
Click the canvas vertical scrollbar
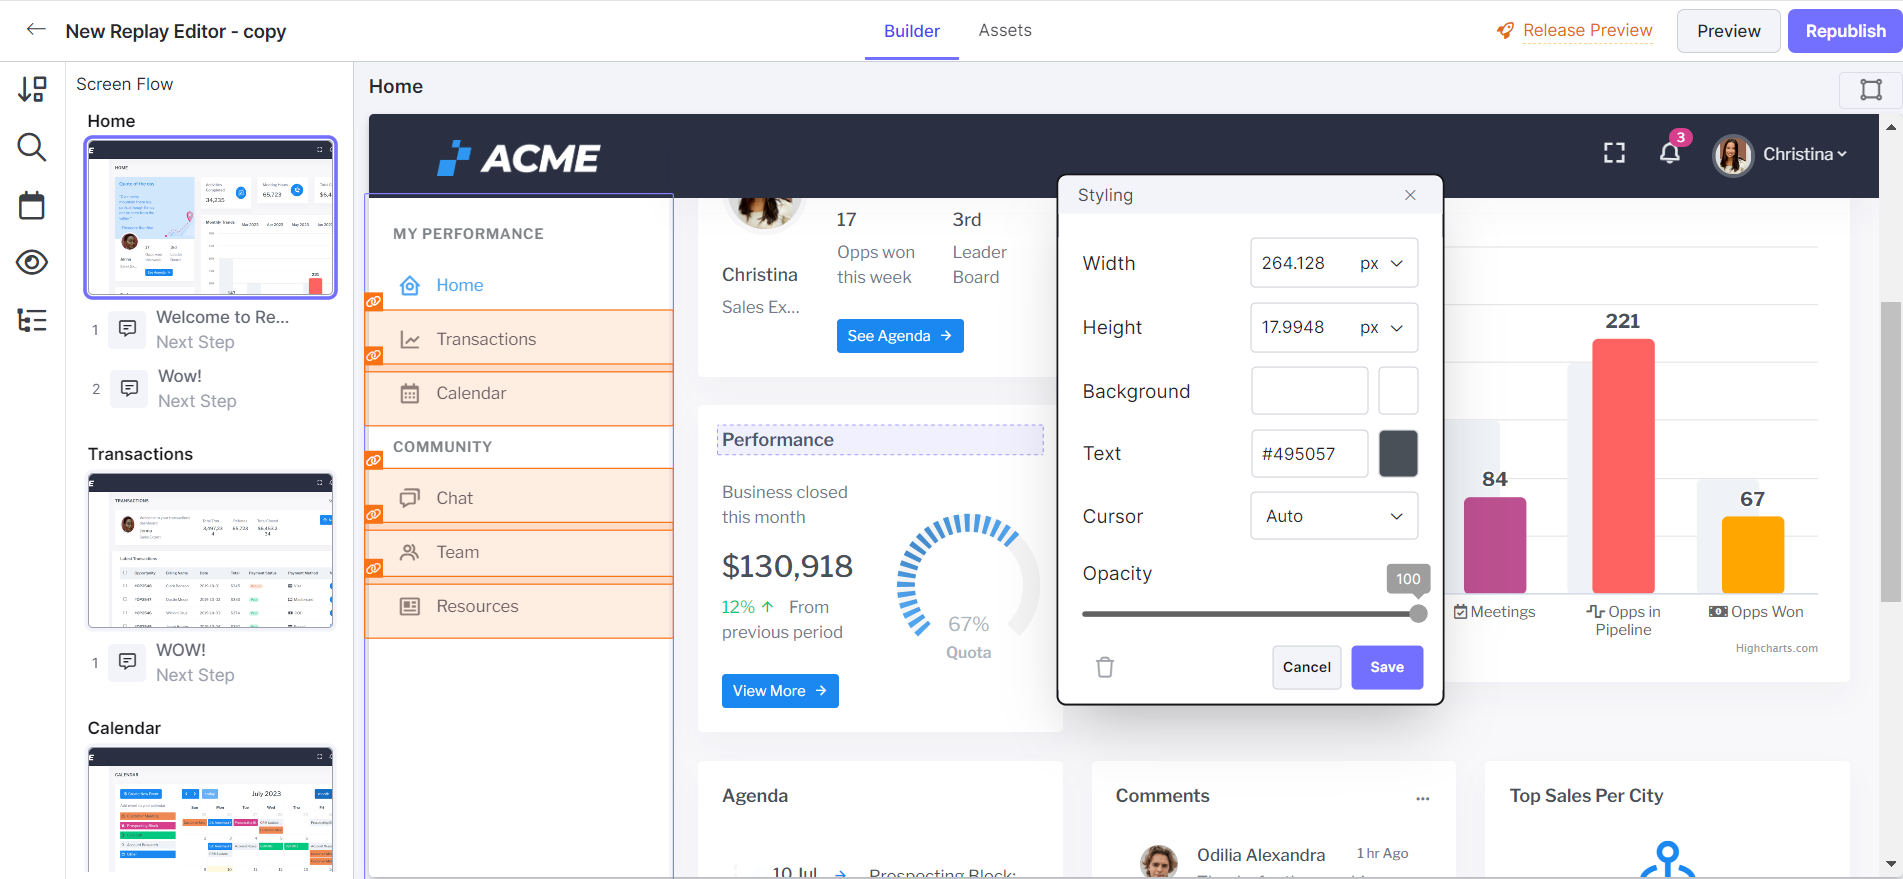pyautogui.click(x=1890, y=450)
